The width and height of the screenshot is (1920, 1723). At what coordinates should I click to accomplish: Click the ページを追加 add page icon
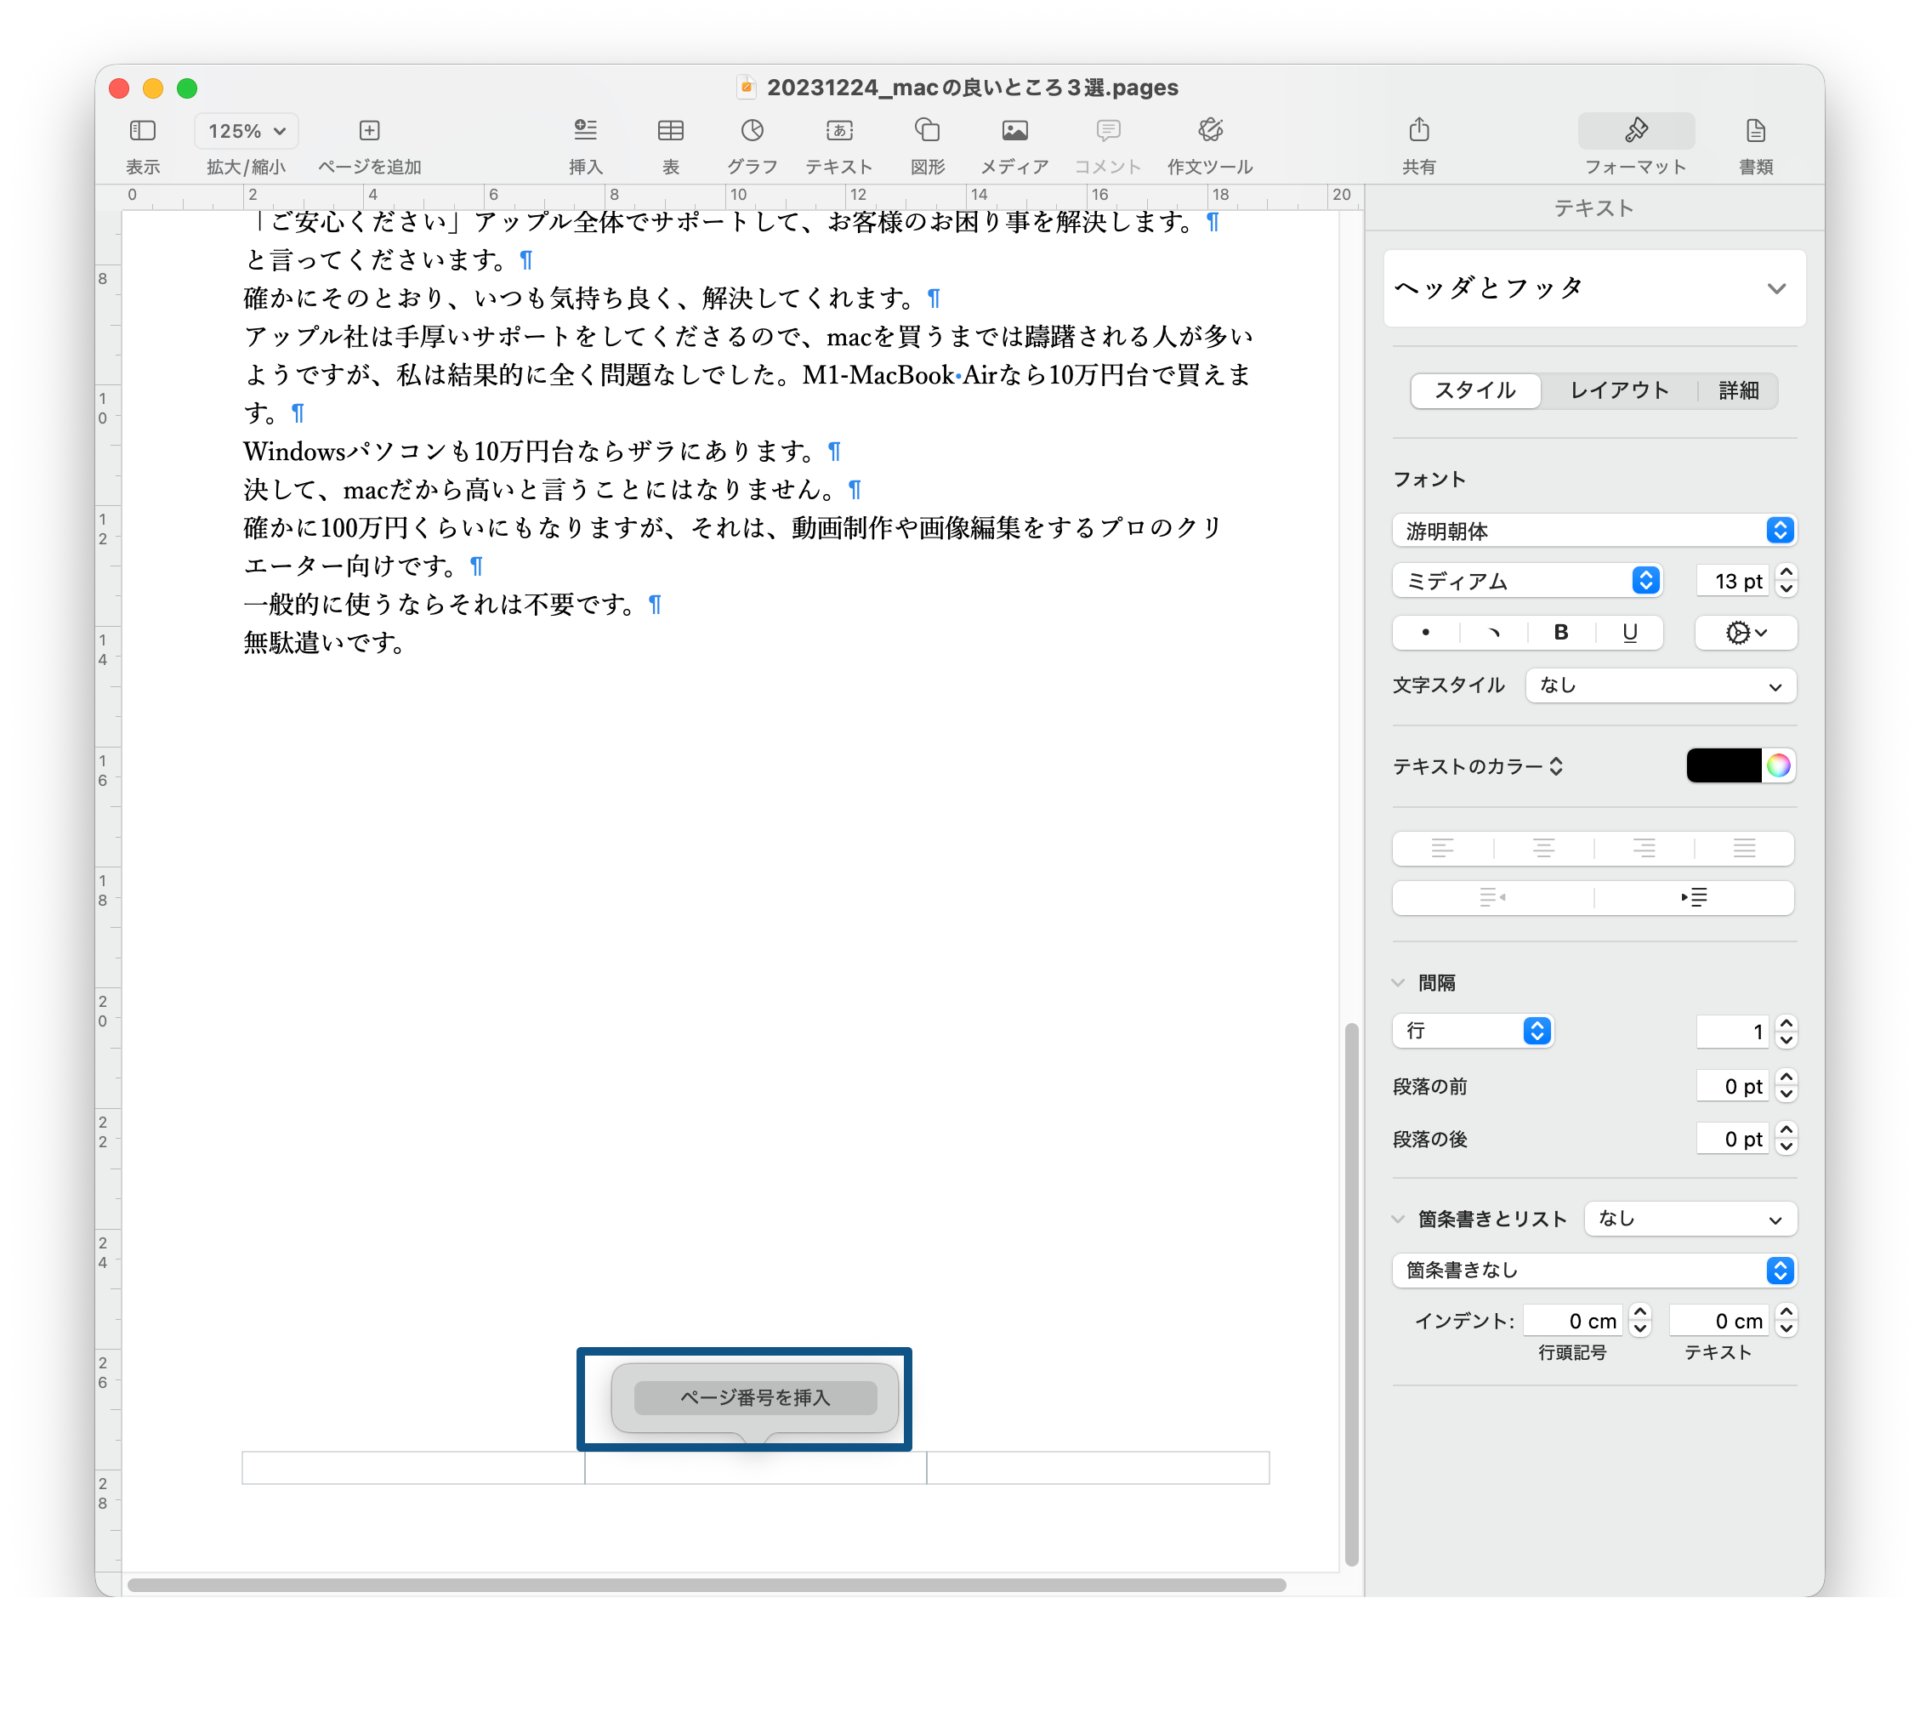(369, 131)
